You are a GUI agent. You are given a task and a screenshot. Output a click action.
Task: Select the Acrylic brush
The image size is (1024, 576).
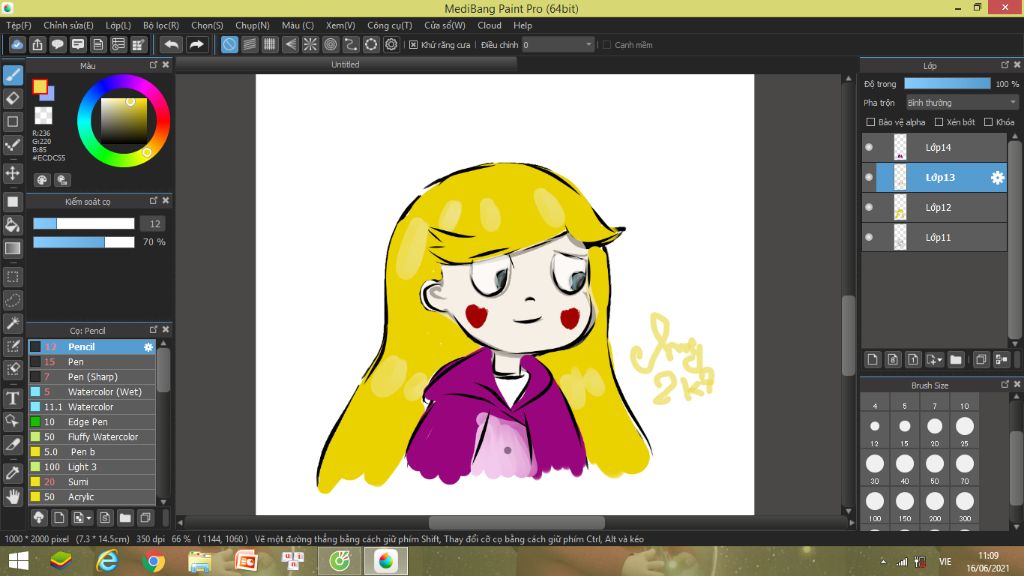click(x=91, y=497)
